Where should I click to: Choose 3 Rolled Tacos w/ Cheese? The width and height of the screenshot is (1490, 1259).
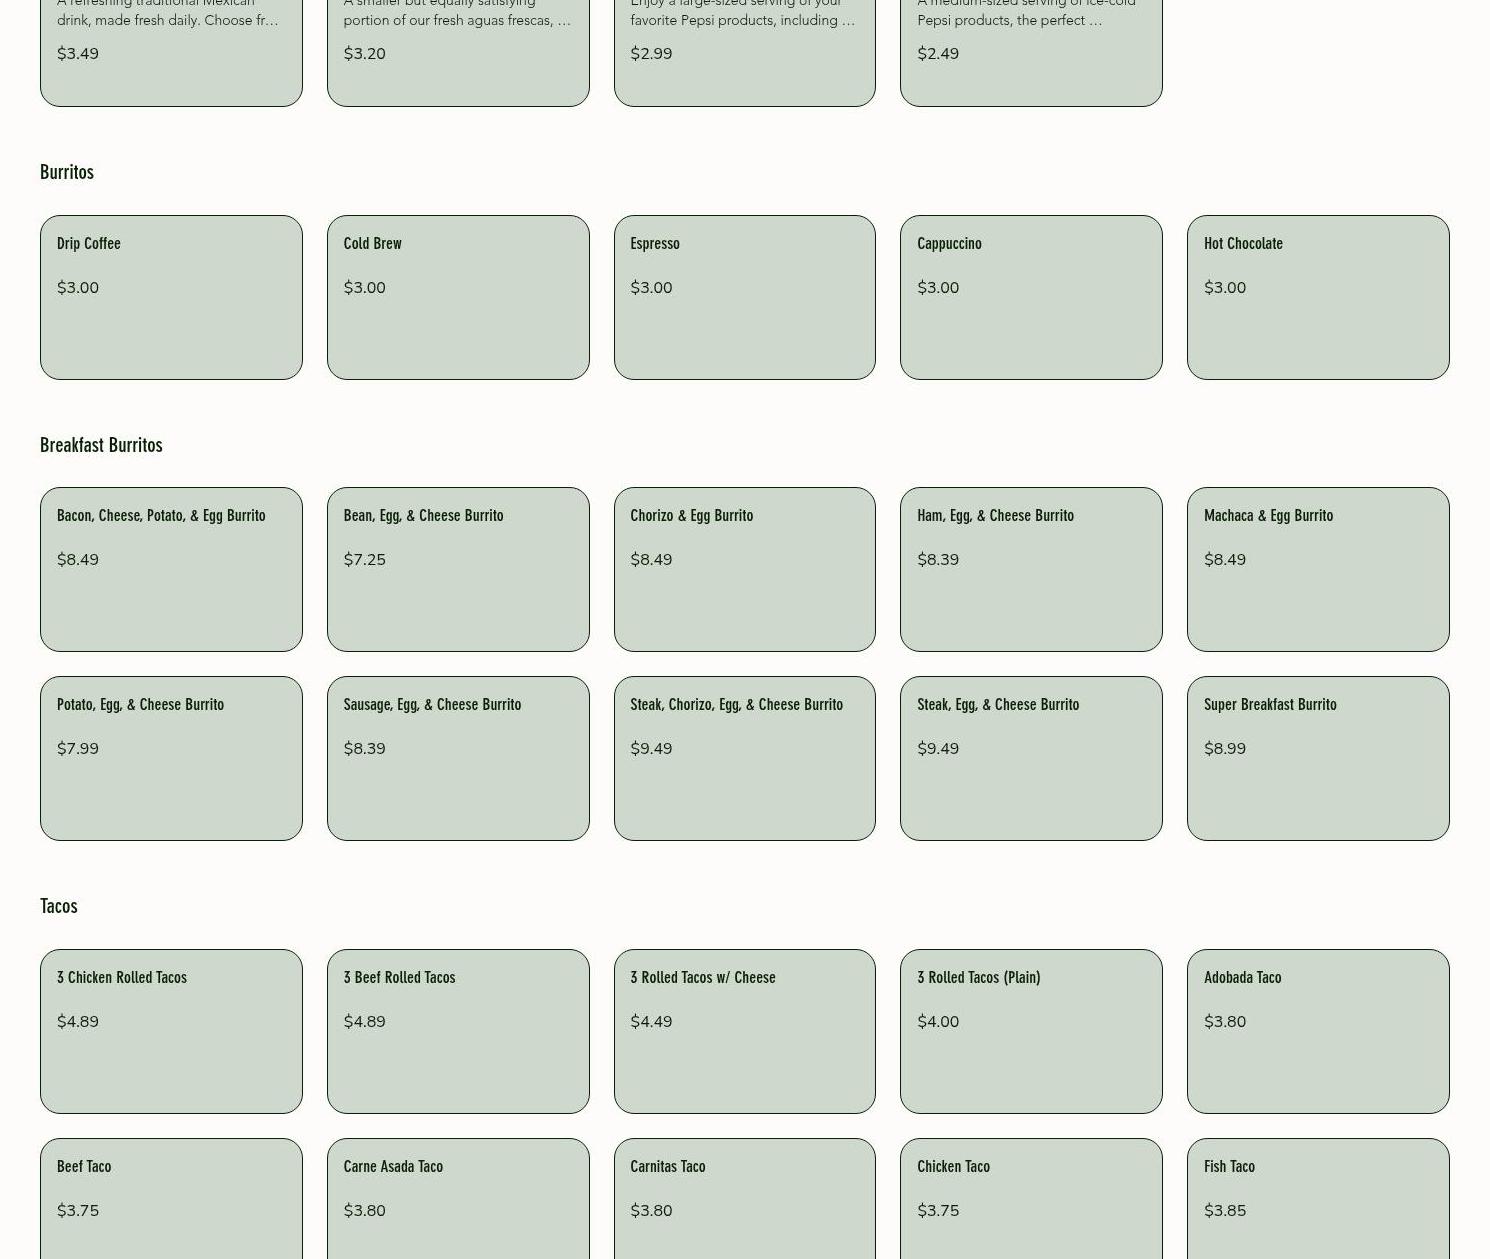click(x=745, y=1031)
